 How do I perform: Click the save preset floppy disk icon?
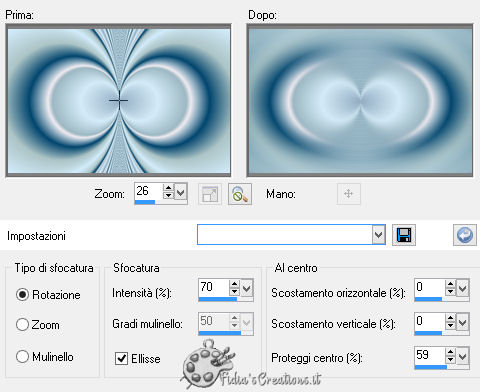(404, 235)
